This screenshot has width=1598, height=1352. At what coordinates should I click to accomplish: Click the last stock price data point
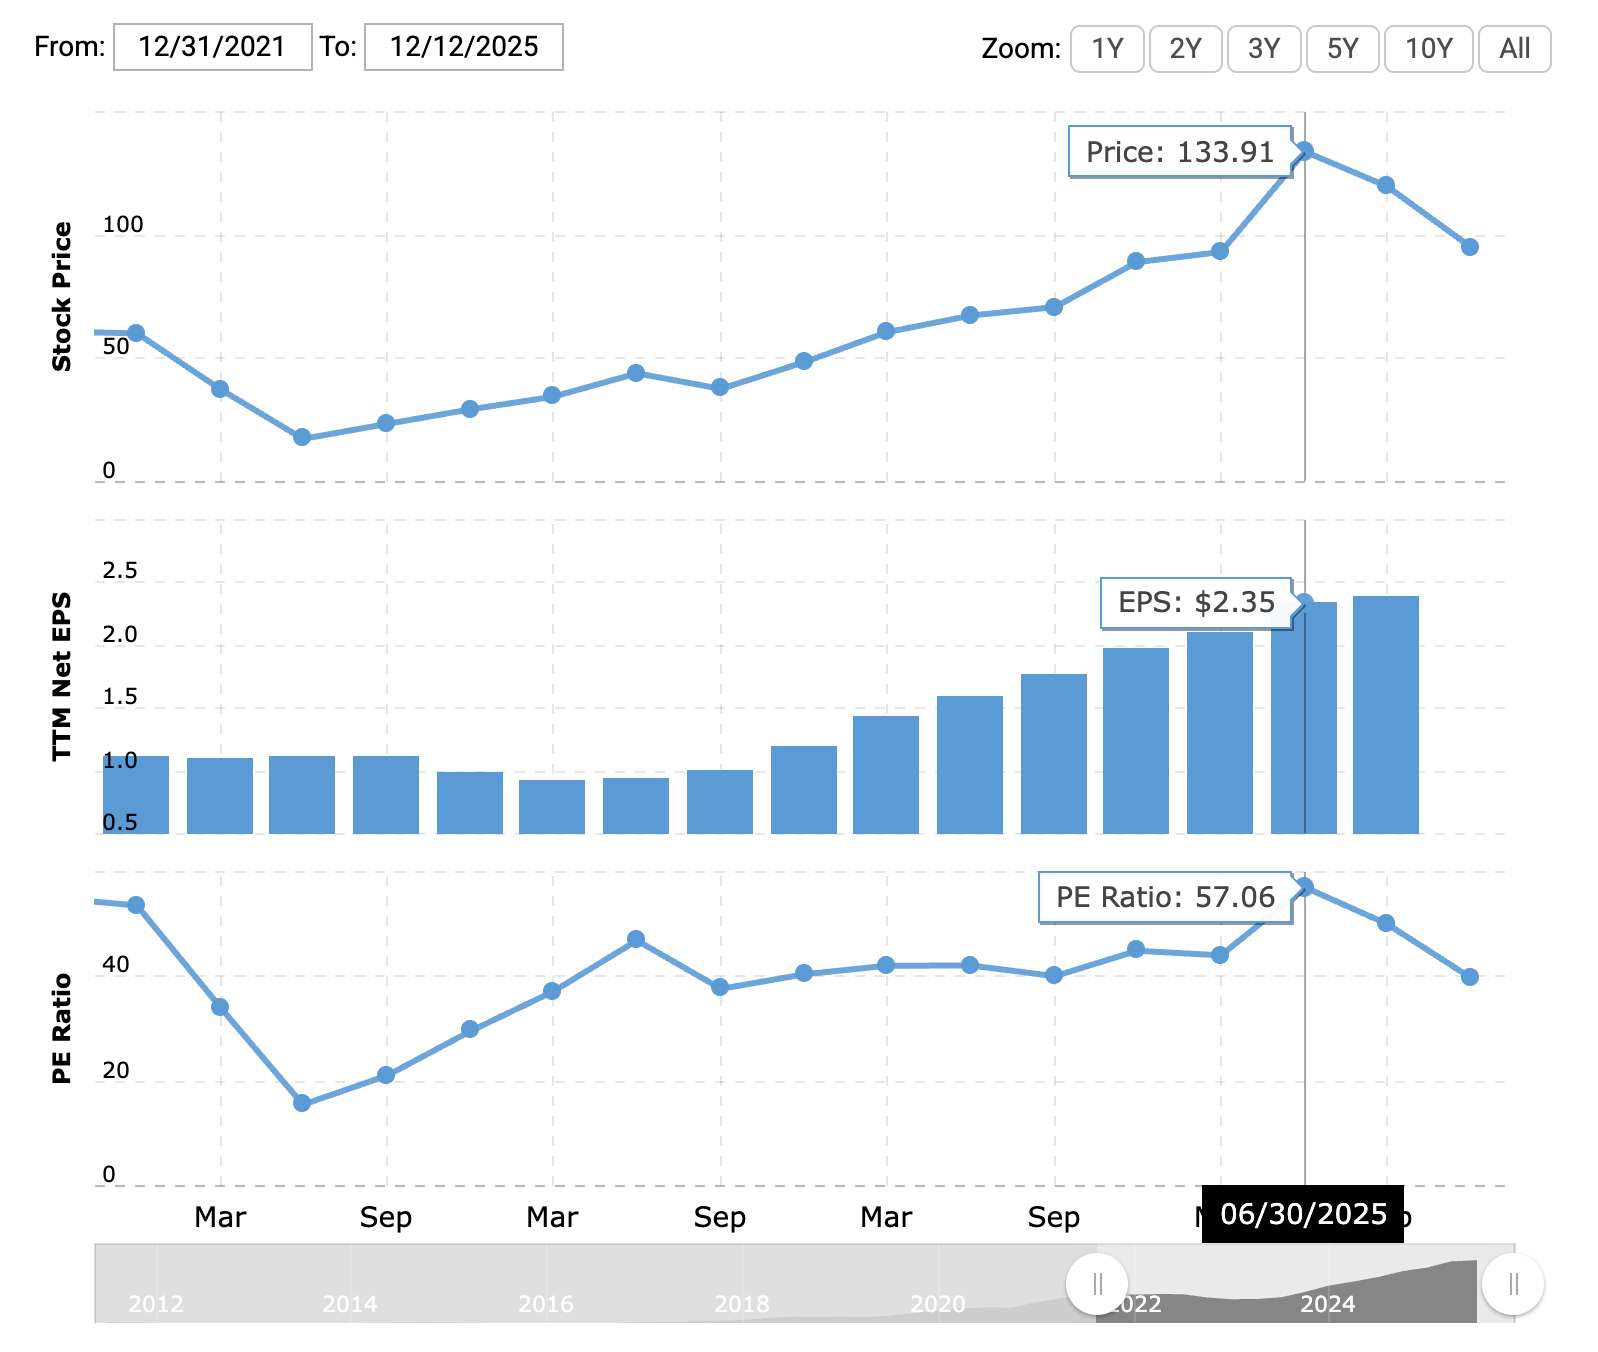(x=1469, y=247)
